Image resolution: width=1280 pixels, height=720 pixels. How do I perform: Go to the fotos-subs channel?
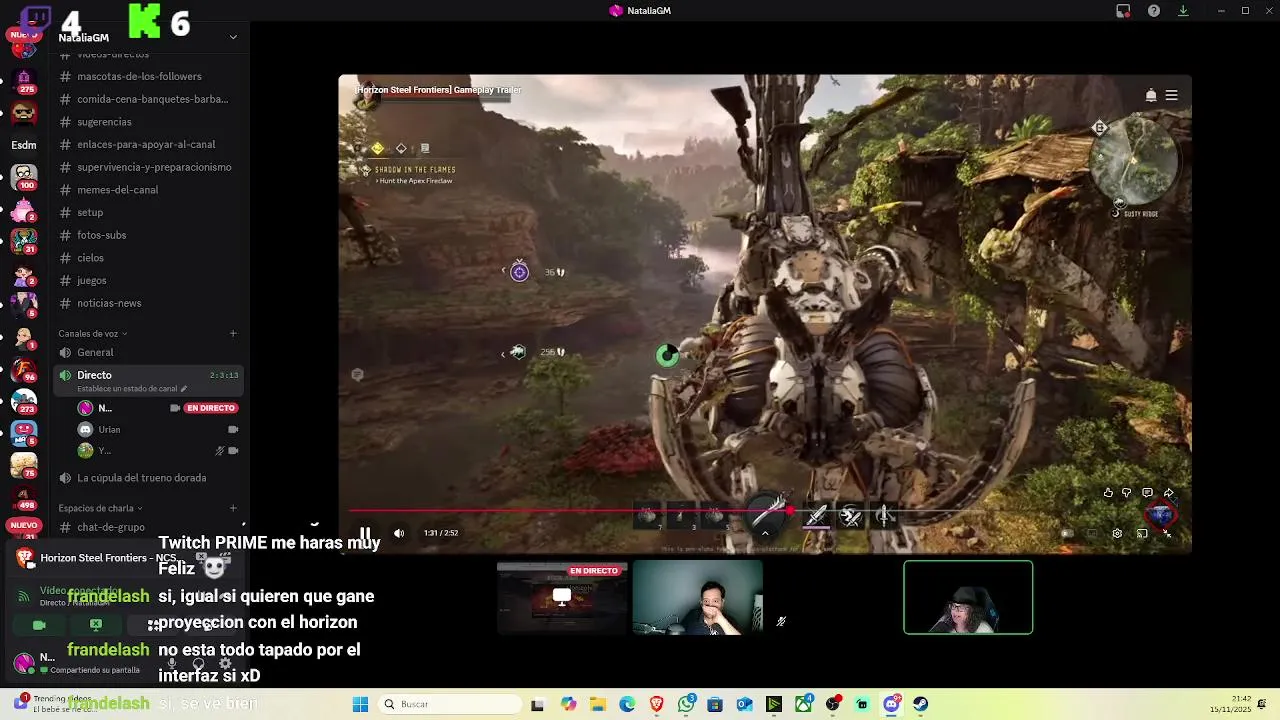[150, 235]
